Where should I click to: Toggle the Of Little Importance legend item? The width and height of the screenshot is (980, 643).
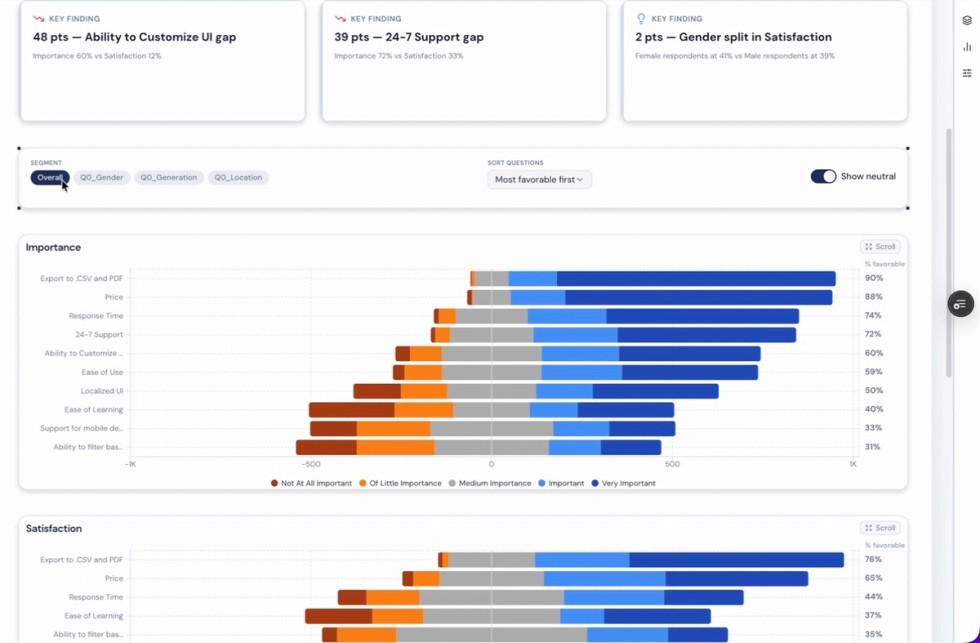click(400, 483)
